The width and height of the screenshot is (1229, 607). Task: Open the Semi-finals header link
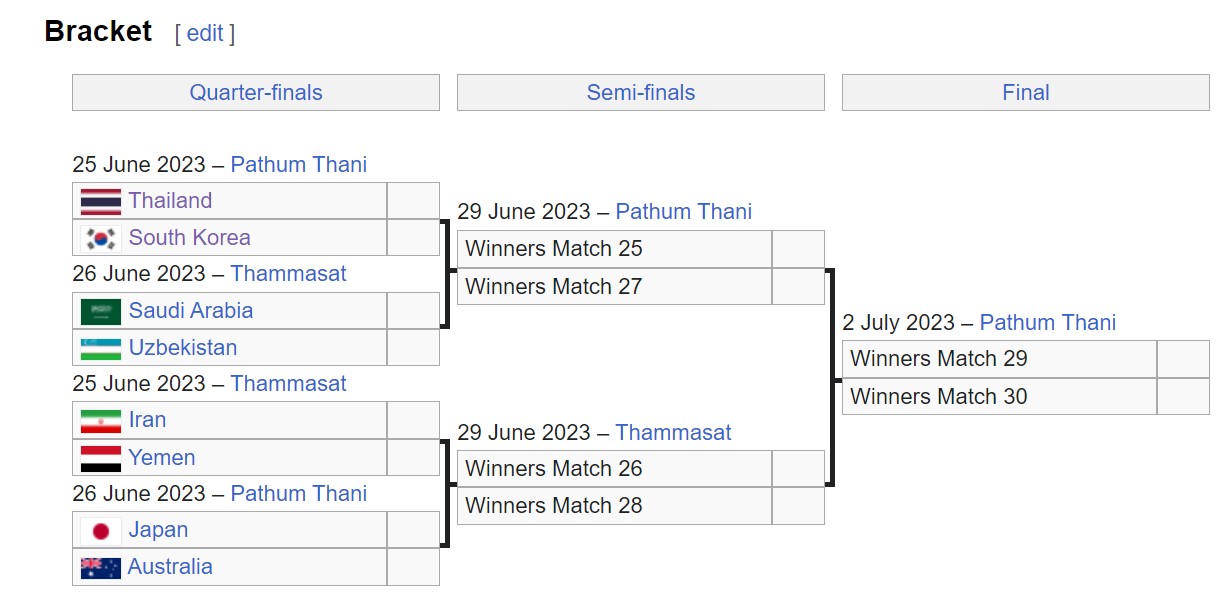point(641,93)
